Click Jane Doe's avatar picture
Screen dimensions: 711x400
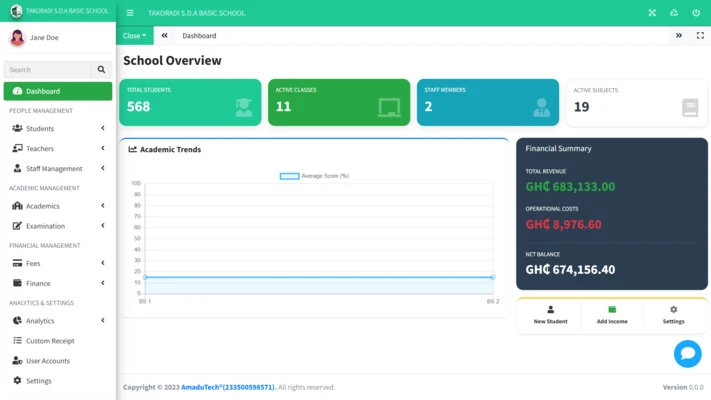coord(17,37)
